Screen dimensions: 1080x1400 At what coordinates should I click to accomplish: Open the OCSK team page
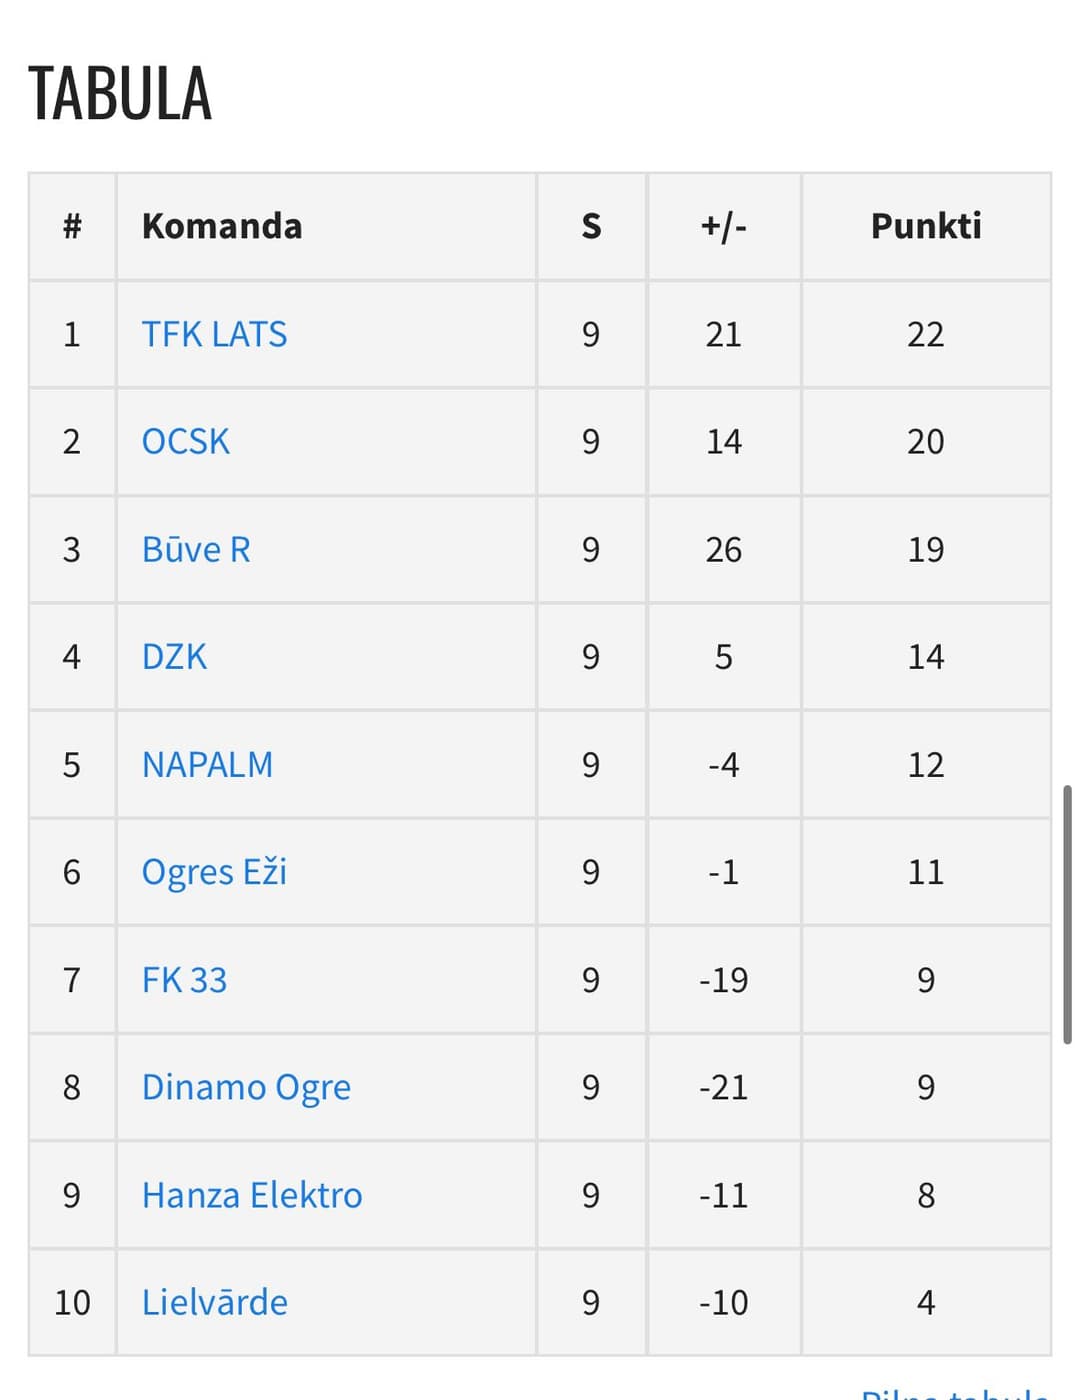point(186,442)
